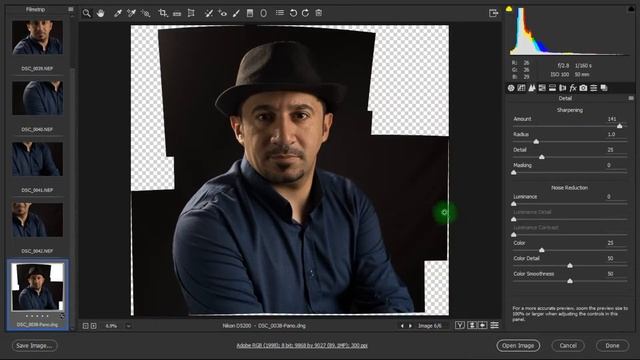Switch to the Lens Corrections panel tab
Image resolution: width=640 pixels, height=360 pixels.
[562, 88]
